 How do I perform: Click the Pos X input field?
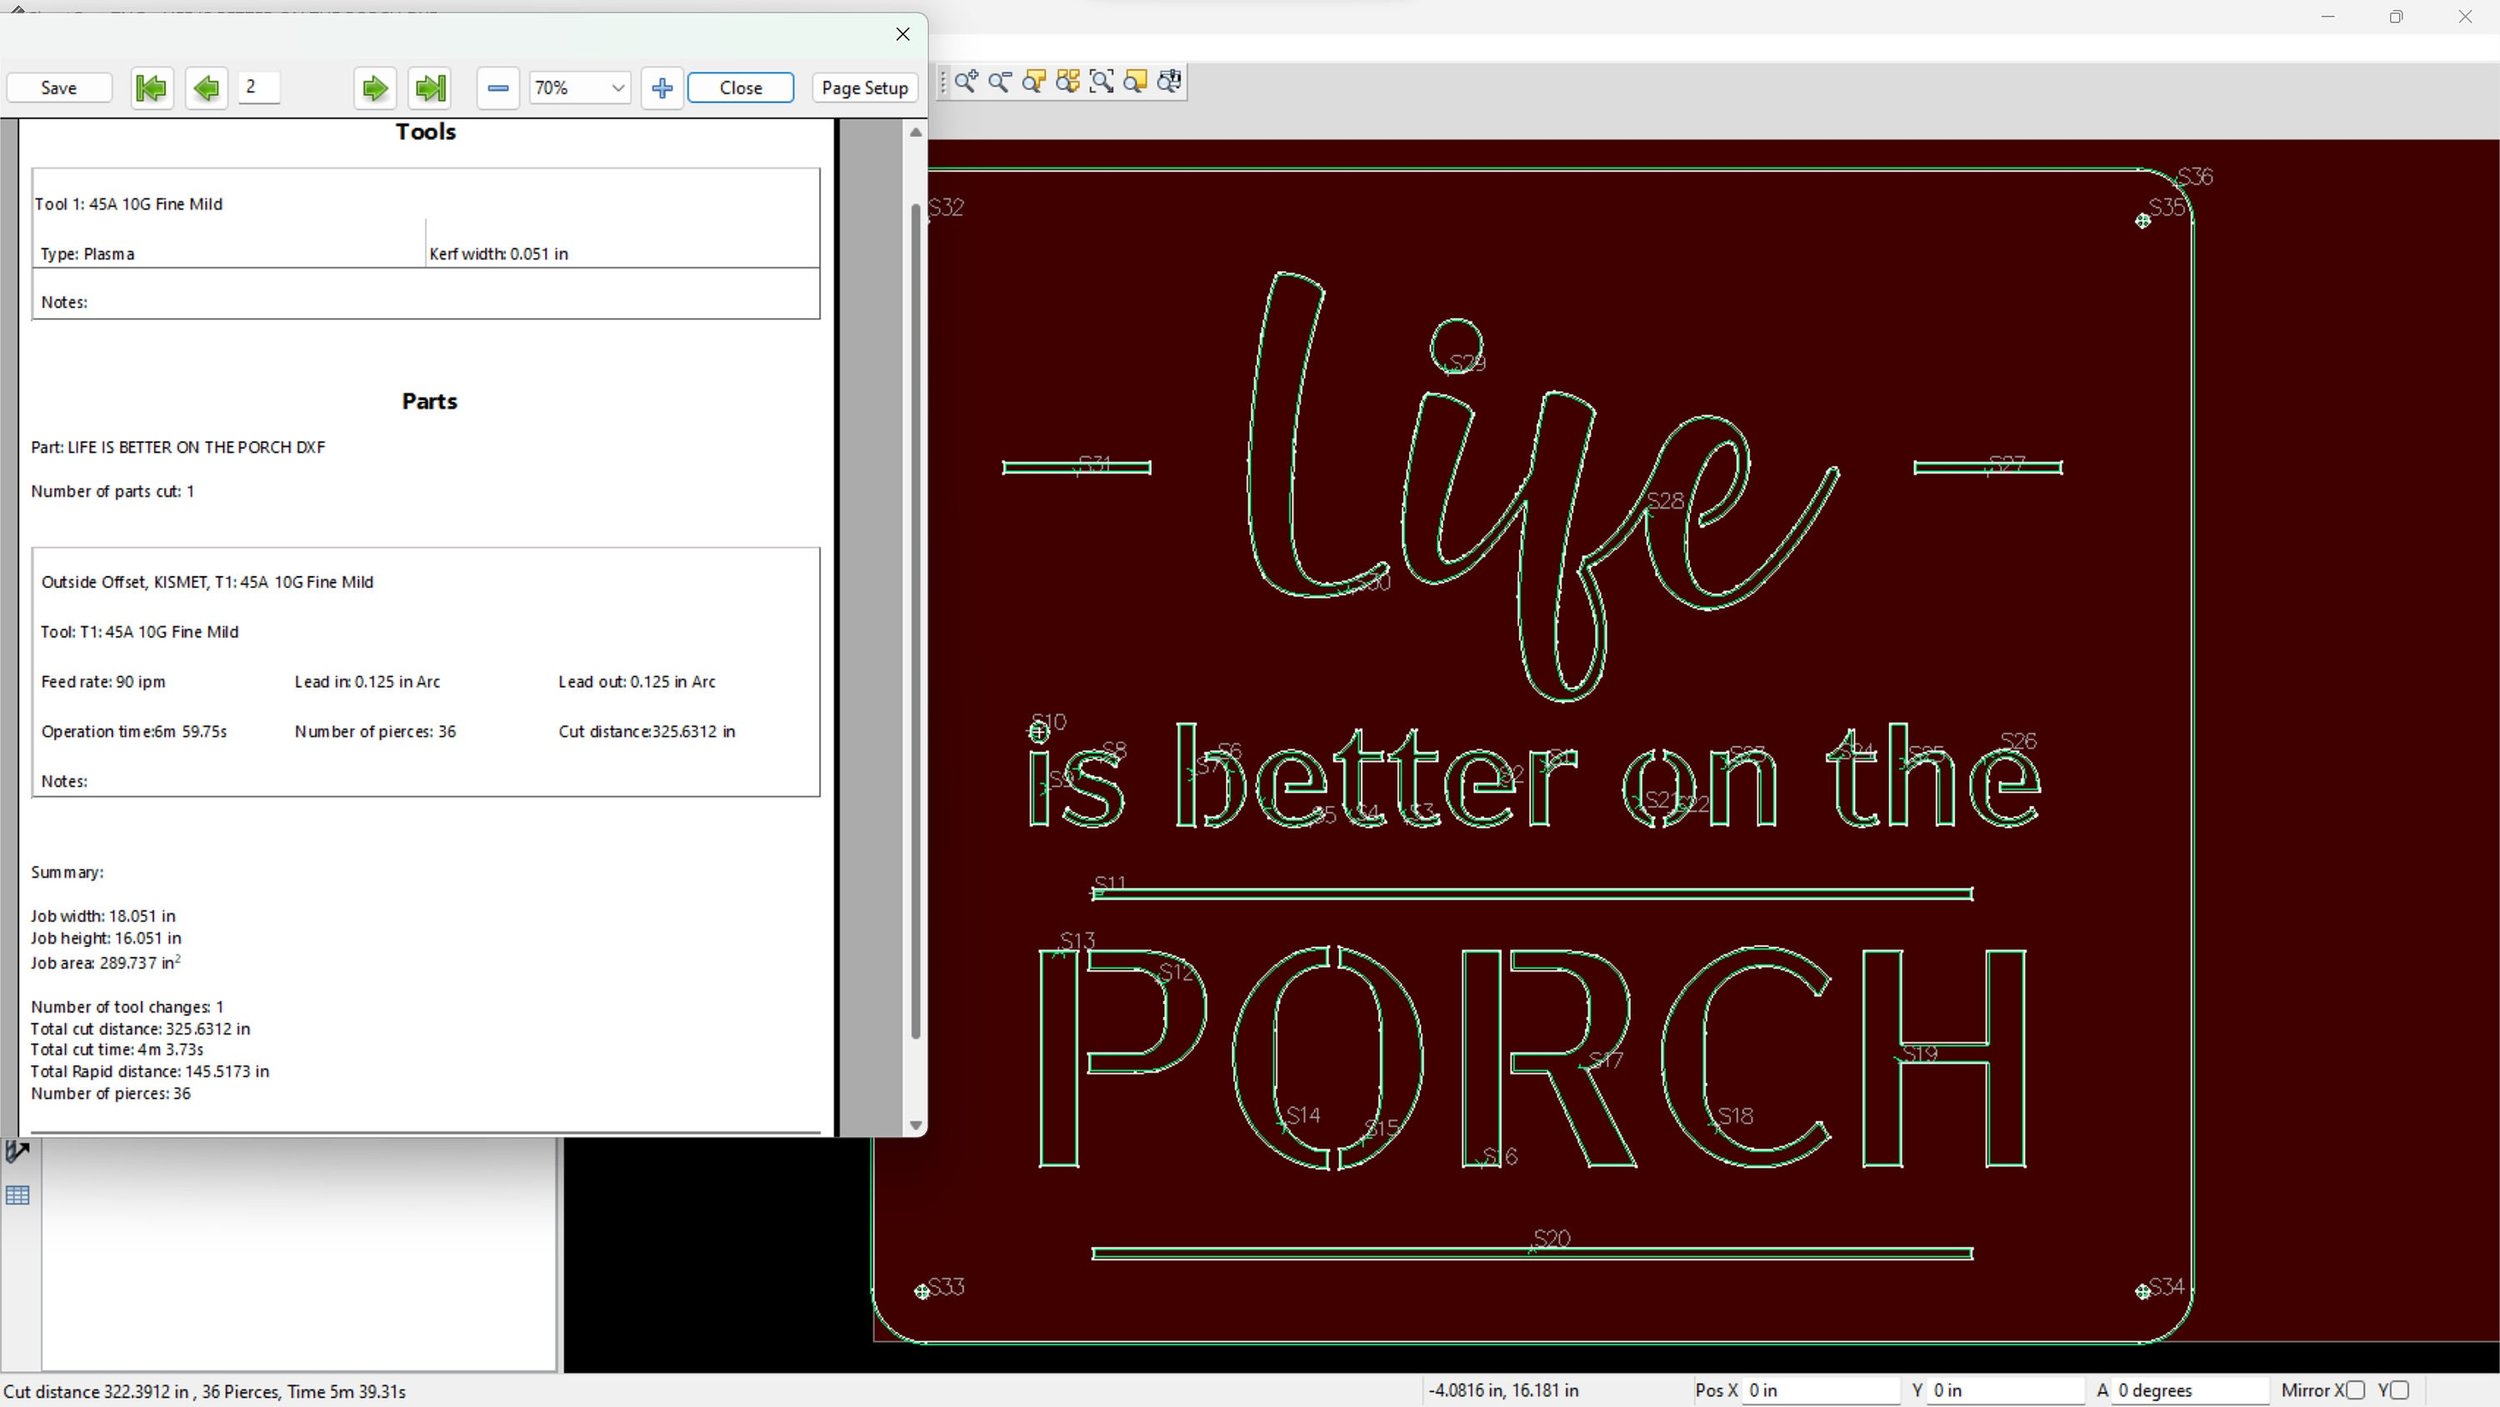pos(1821,1390)
